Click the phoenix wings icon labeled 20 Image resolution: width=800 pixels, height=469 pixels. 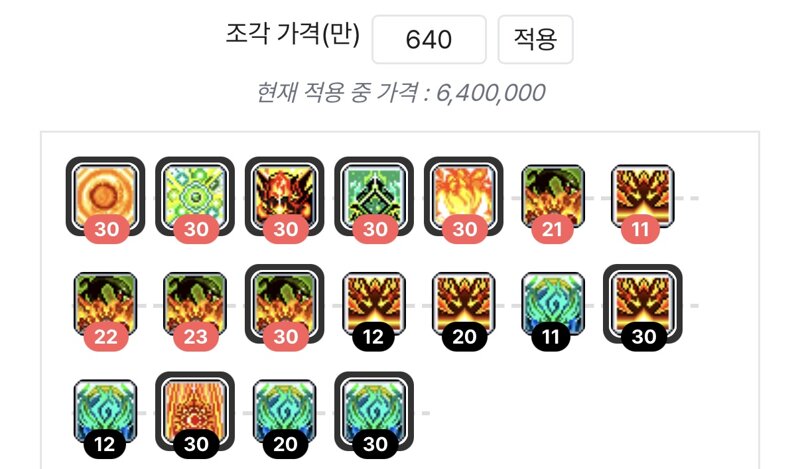point(464,304)
